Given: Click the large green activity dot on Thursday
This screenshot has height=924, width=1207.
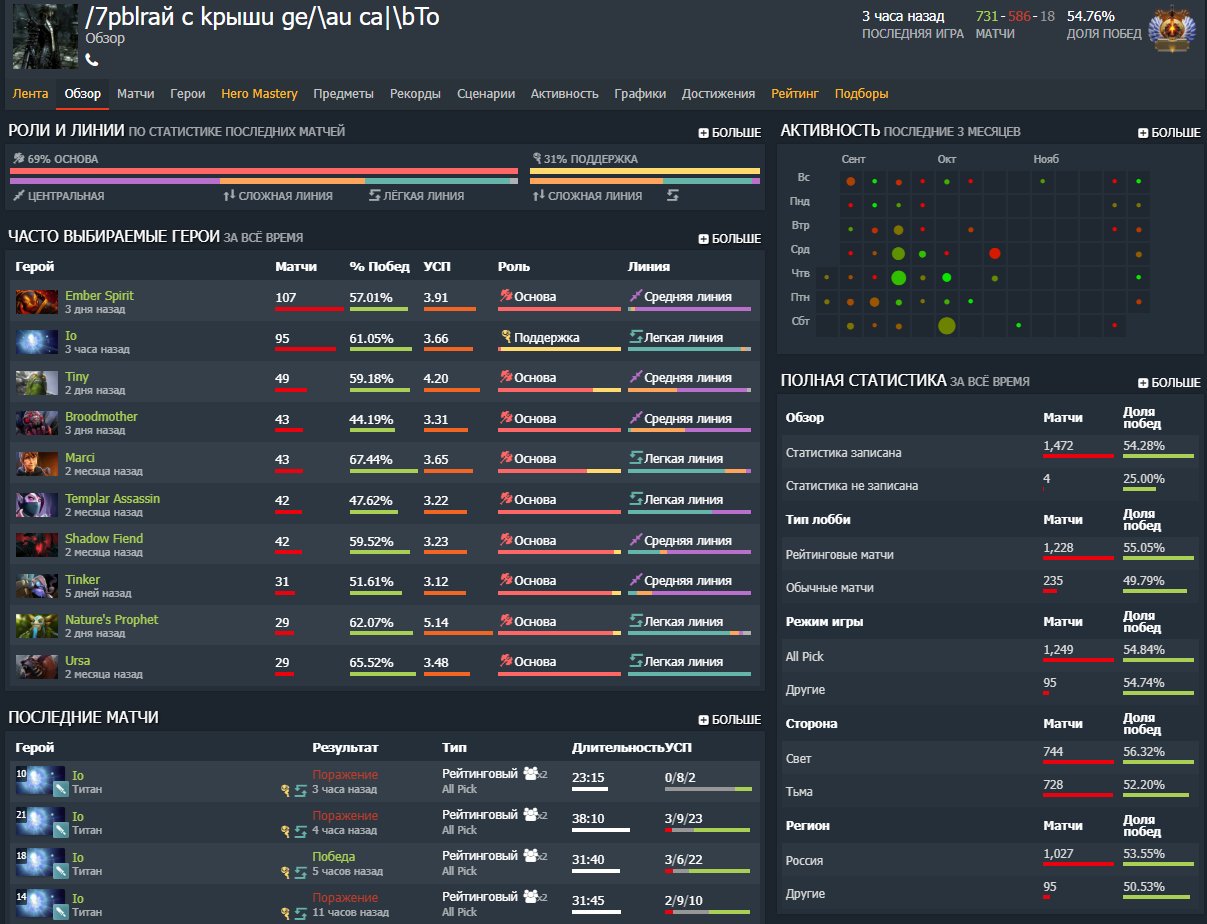Looking at the screenshot, I should (x=898, y=277).
